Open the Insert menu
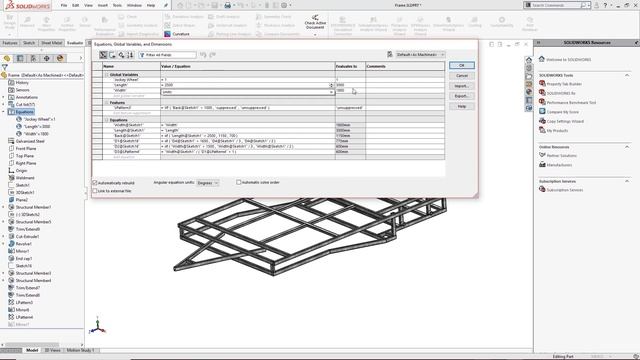 tap(102, 5)
